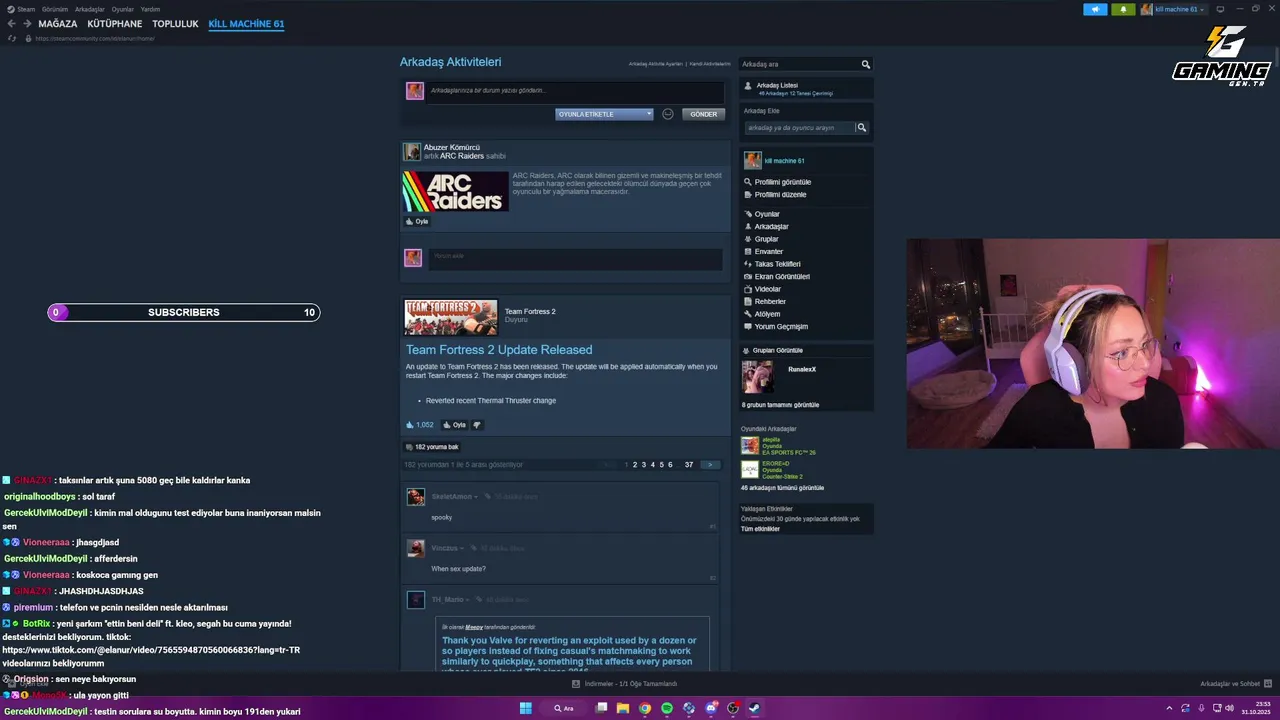Open the Arkadaşlar menu in the menu bar
Screen dimensions: 1280x720
click(x=90, y=9)
